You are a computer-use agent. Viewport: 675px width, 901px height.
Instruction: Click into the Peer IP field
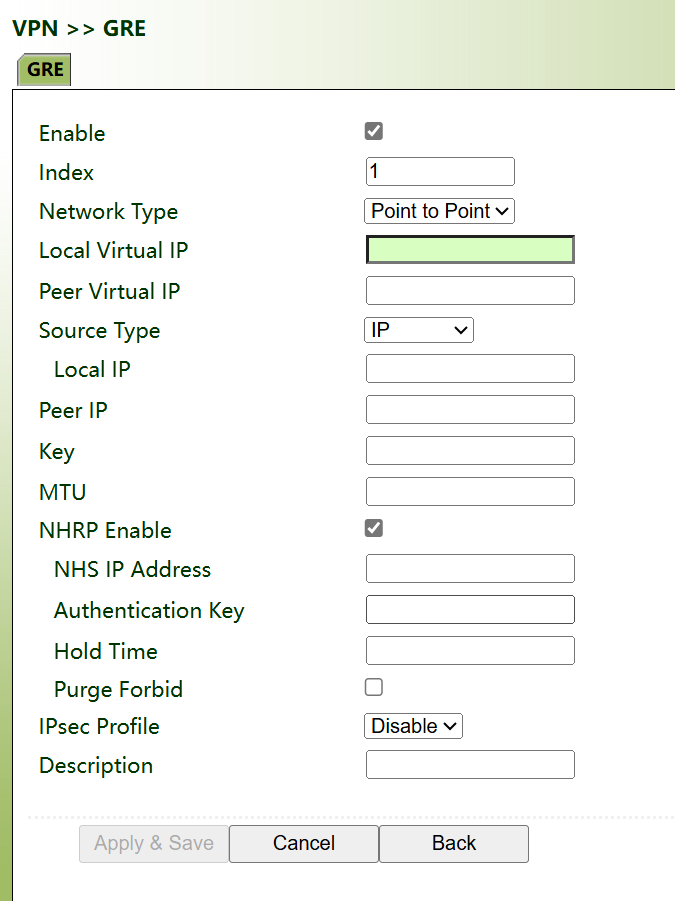pyautogui.click(x=470, y=409)
